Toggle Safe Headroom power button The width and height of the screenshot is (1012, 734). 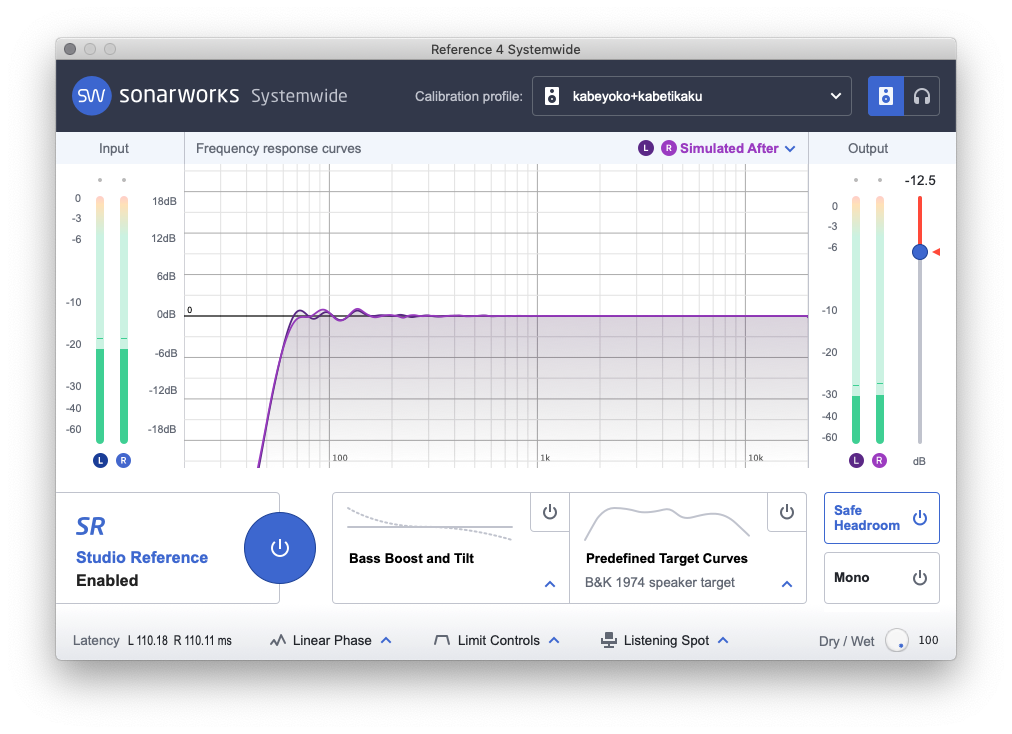click(x=920, y=518)
